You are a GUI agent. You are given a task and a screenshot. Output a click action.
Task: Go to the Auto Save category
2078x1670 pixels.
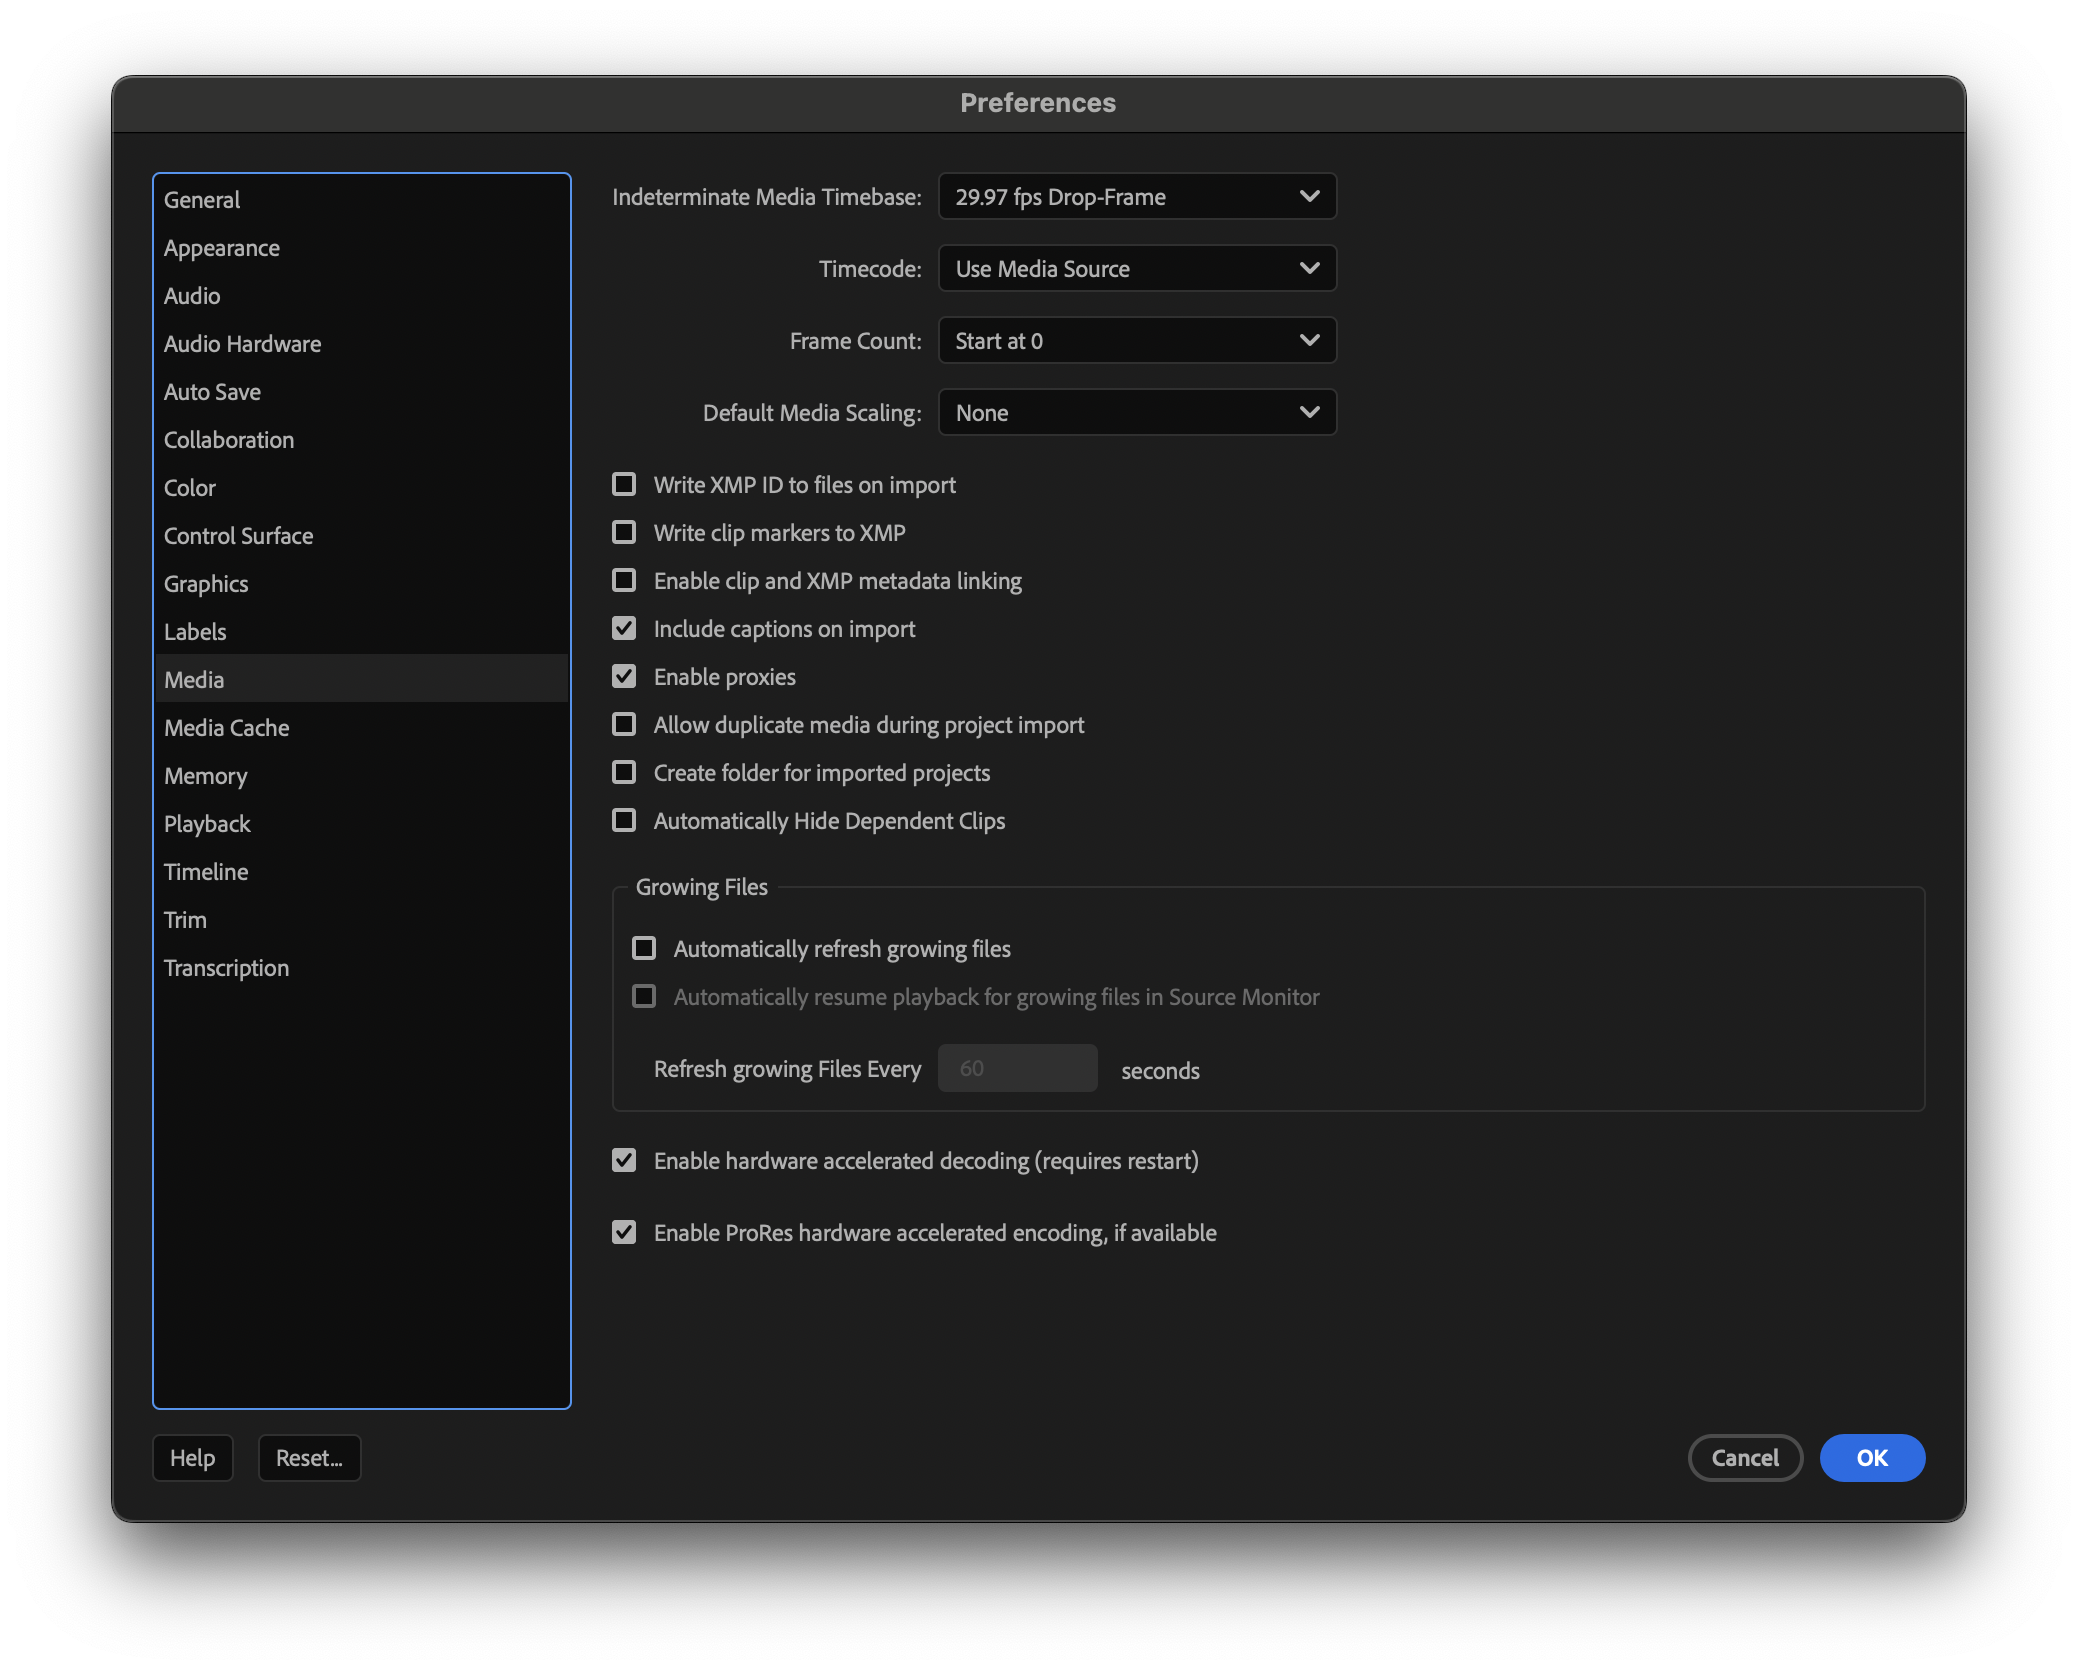pyautogui.click(x=212, y=392)
